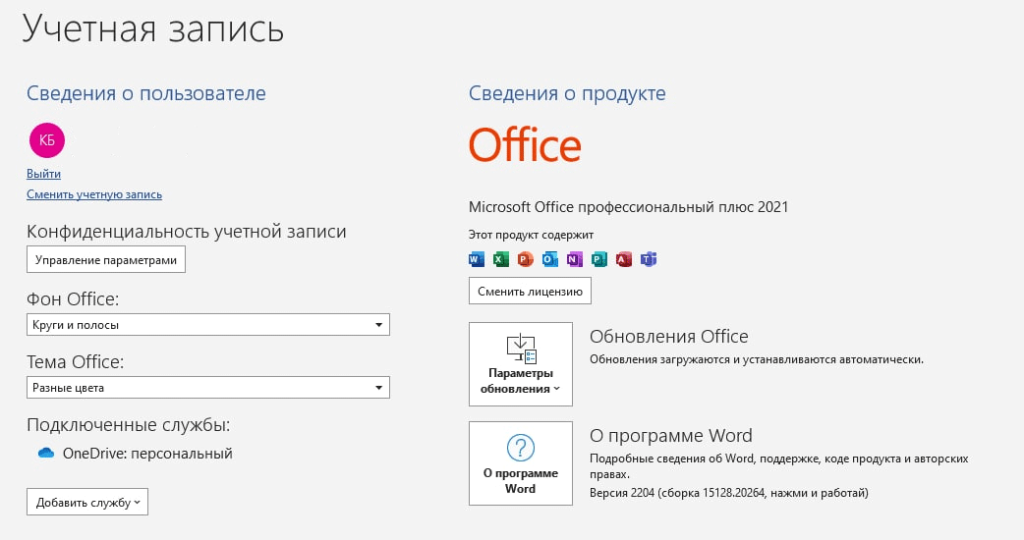Click the Обновления Office heading
Viewport: 1024px width, 540px height.
pyautogui.click(x=669, y=337)
